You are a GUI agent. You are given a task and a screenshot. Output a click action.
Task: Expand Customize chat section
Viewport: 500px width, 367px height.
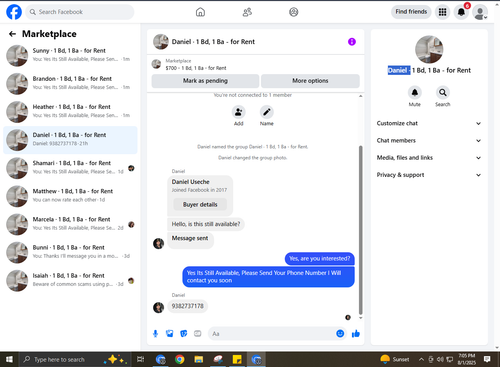click(x=429, y=123)
